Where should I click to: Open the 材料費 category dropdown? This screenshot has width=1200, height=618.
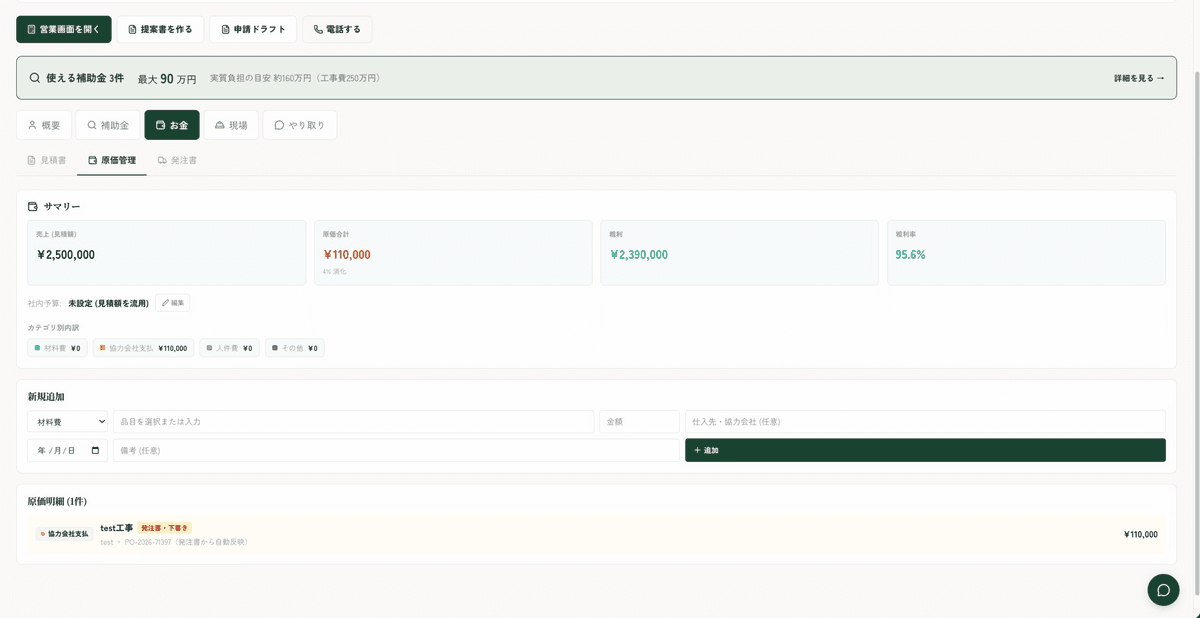tap(67, 422)
